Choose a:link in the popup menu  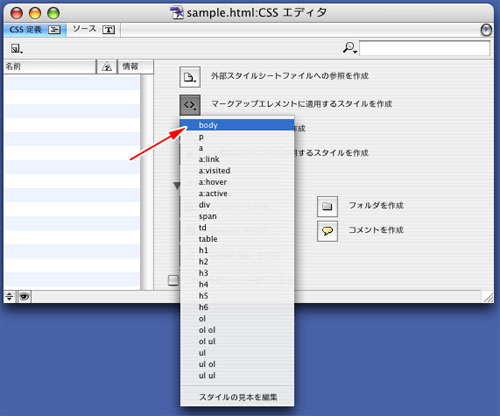coord(237,159)
